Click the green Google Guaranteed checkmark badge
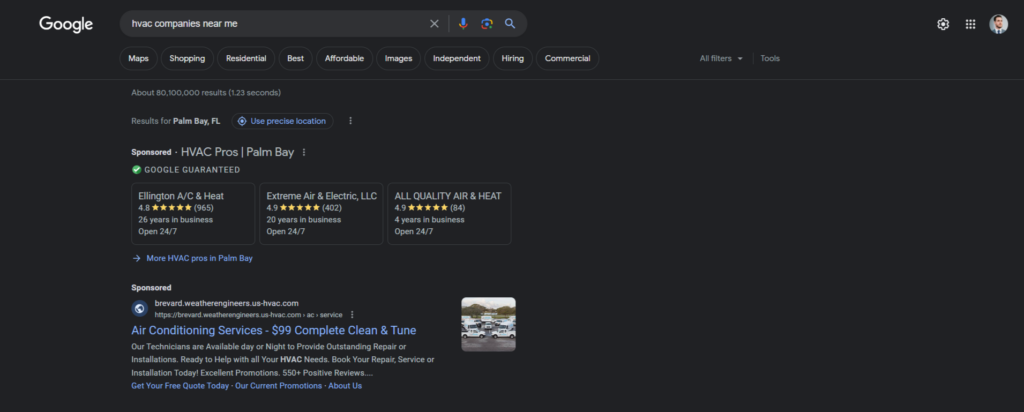The width and height of the screenshot is (1024, 412). (x=136, y=170)
